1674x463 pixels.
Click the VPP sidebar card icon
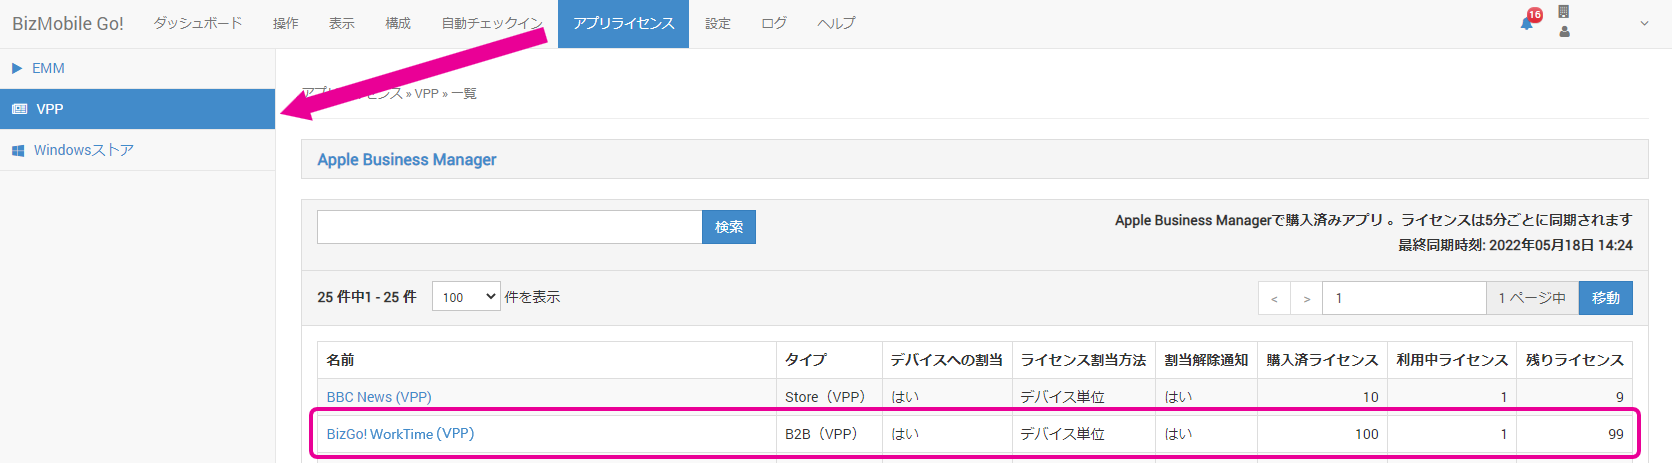(x=19, y=109)
